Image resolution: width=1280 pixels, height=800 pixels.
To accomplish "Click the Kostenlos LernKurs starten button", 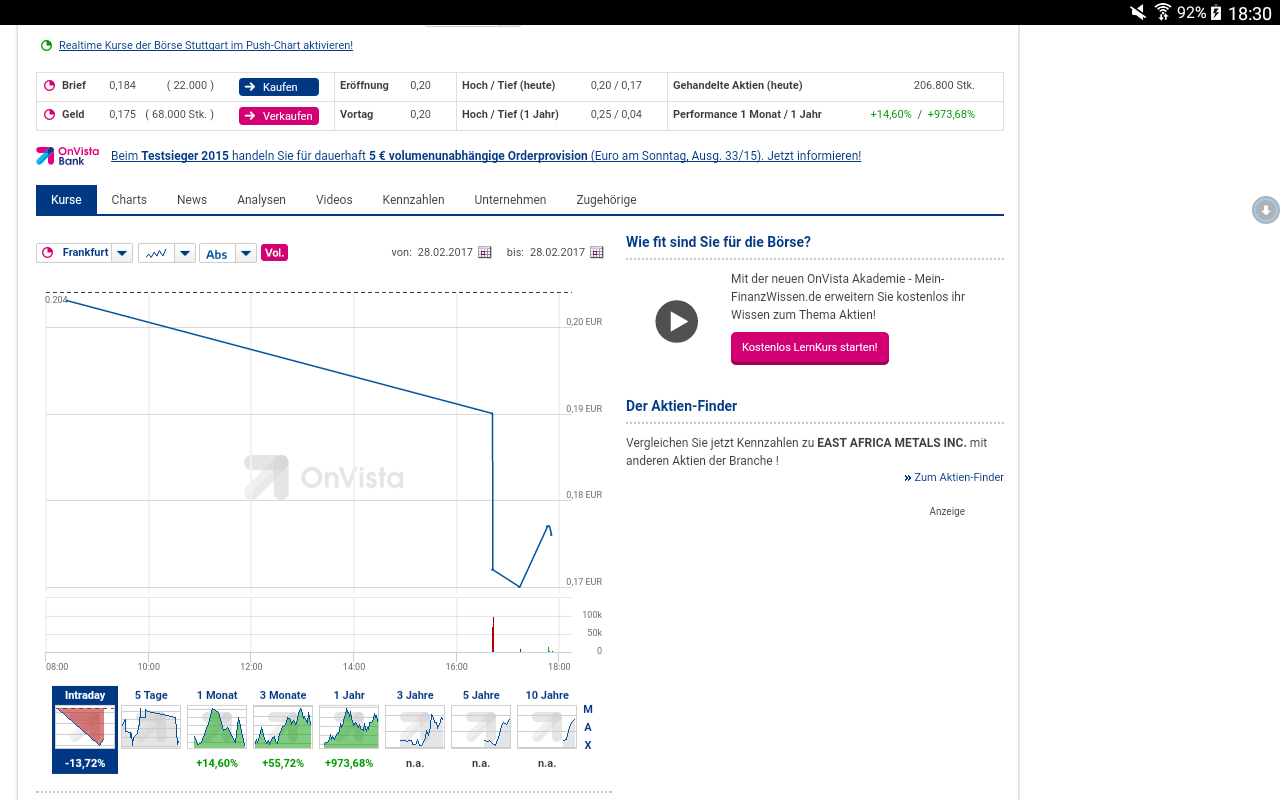I will (809, 348).
